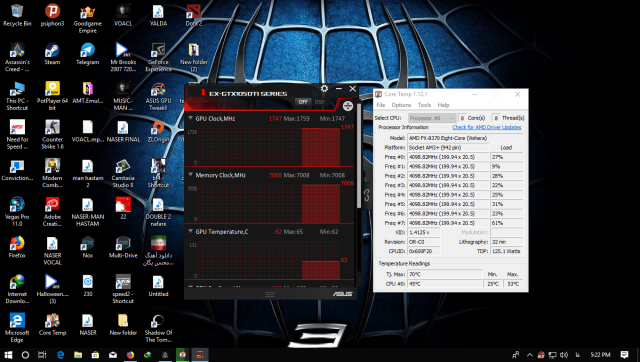Click the Freq #7 load value 61%
This screenshot has height=362, width=640.
507,223
